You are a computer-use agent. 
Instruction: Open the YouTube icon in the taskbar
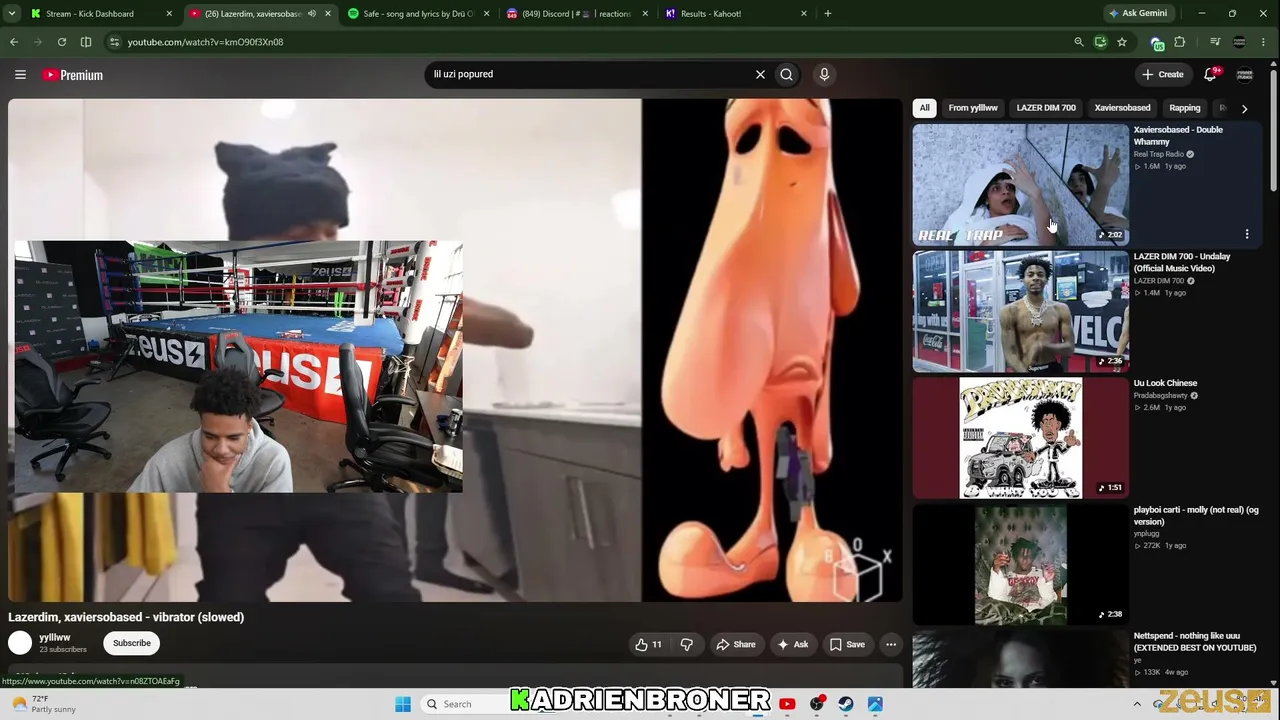(x=787, y=704)
